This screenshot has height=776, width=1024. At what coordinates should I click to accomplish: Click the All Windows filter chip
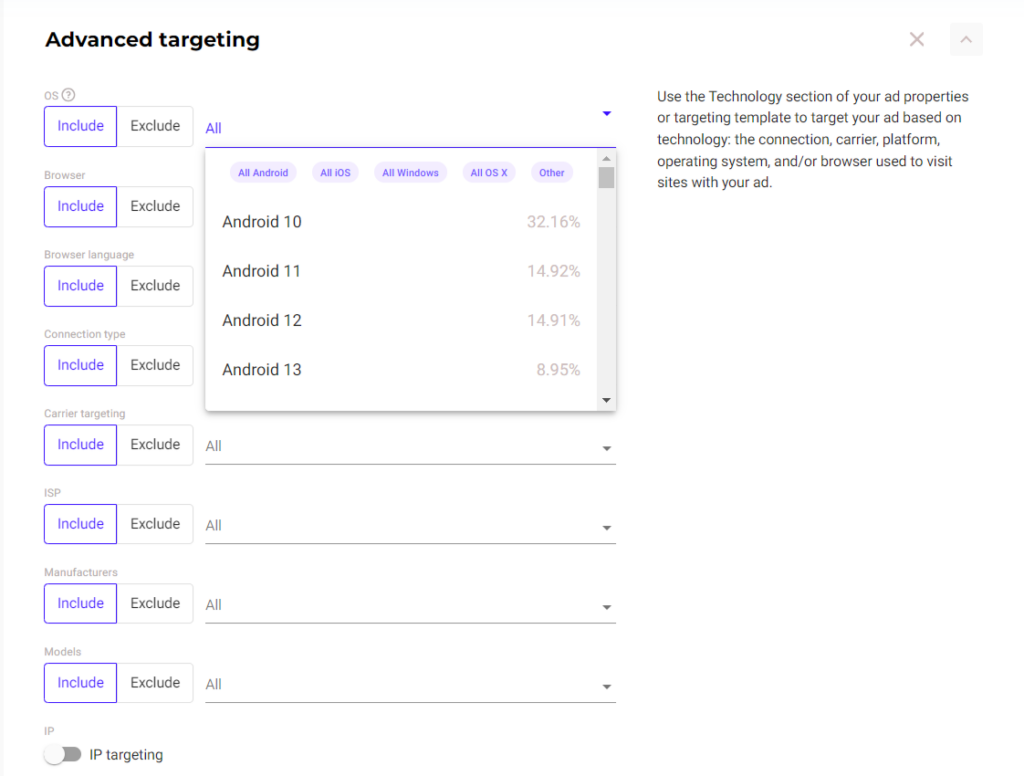(410, 173)
